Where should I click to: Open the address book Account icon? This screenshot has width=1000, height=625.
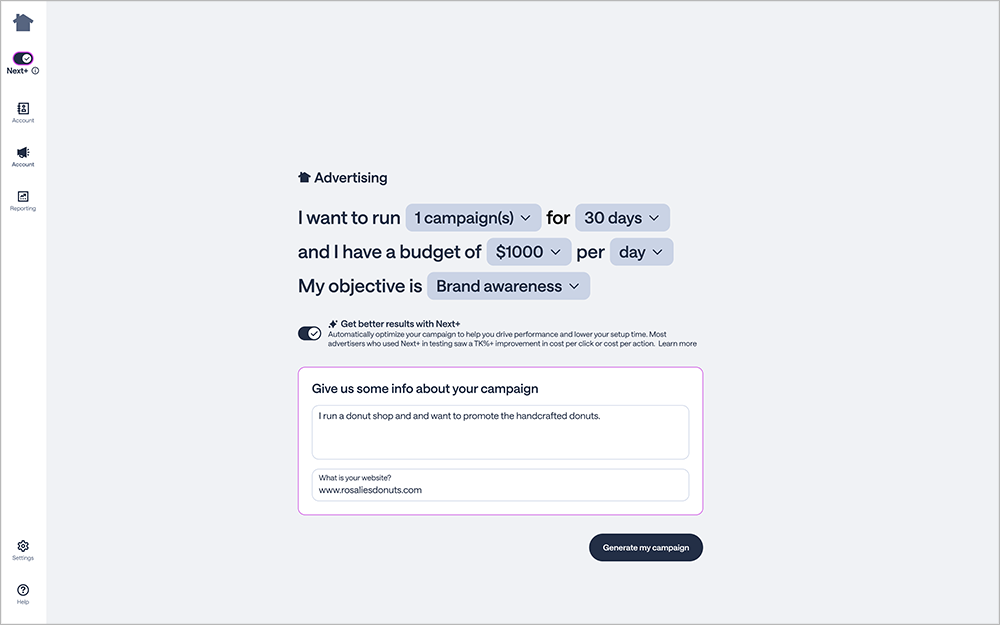pyautogui.click(x=23, y=108)
